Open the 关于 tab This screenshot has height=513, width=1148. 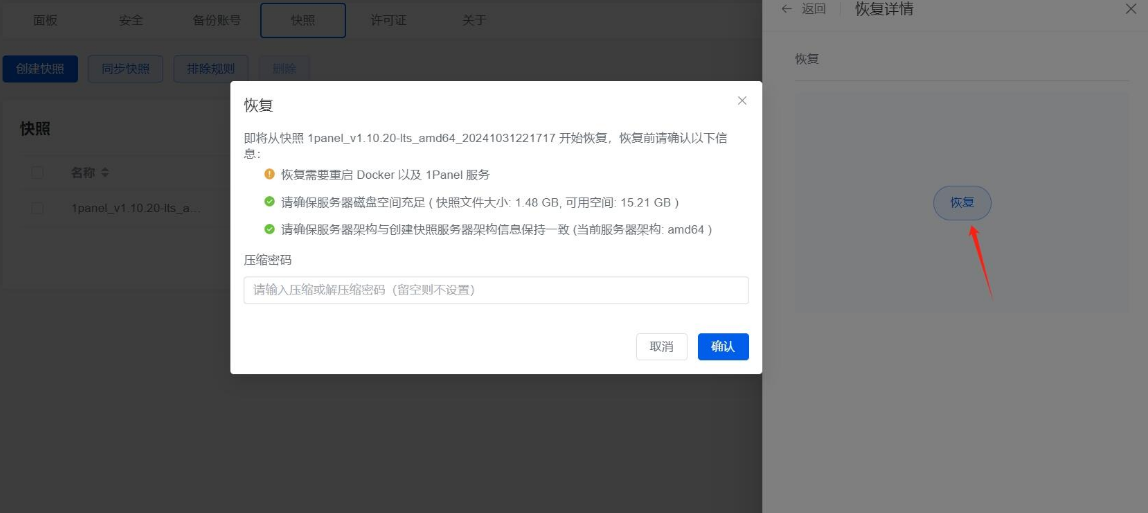(475, 20)
